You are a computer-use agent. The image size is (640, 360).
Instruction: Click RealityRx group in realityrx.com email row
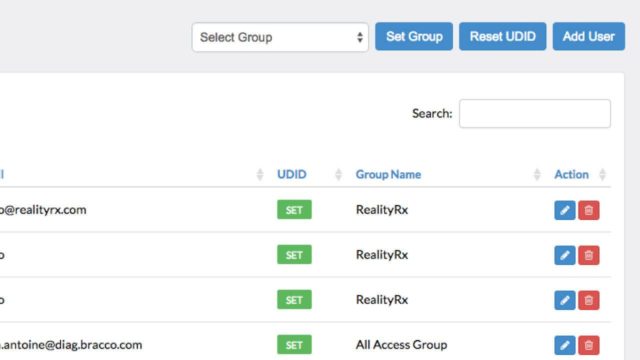click(382, 210)
